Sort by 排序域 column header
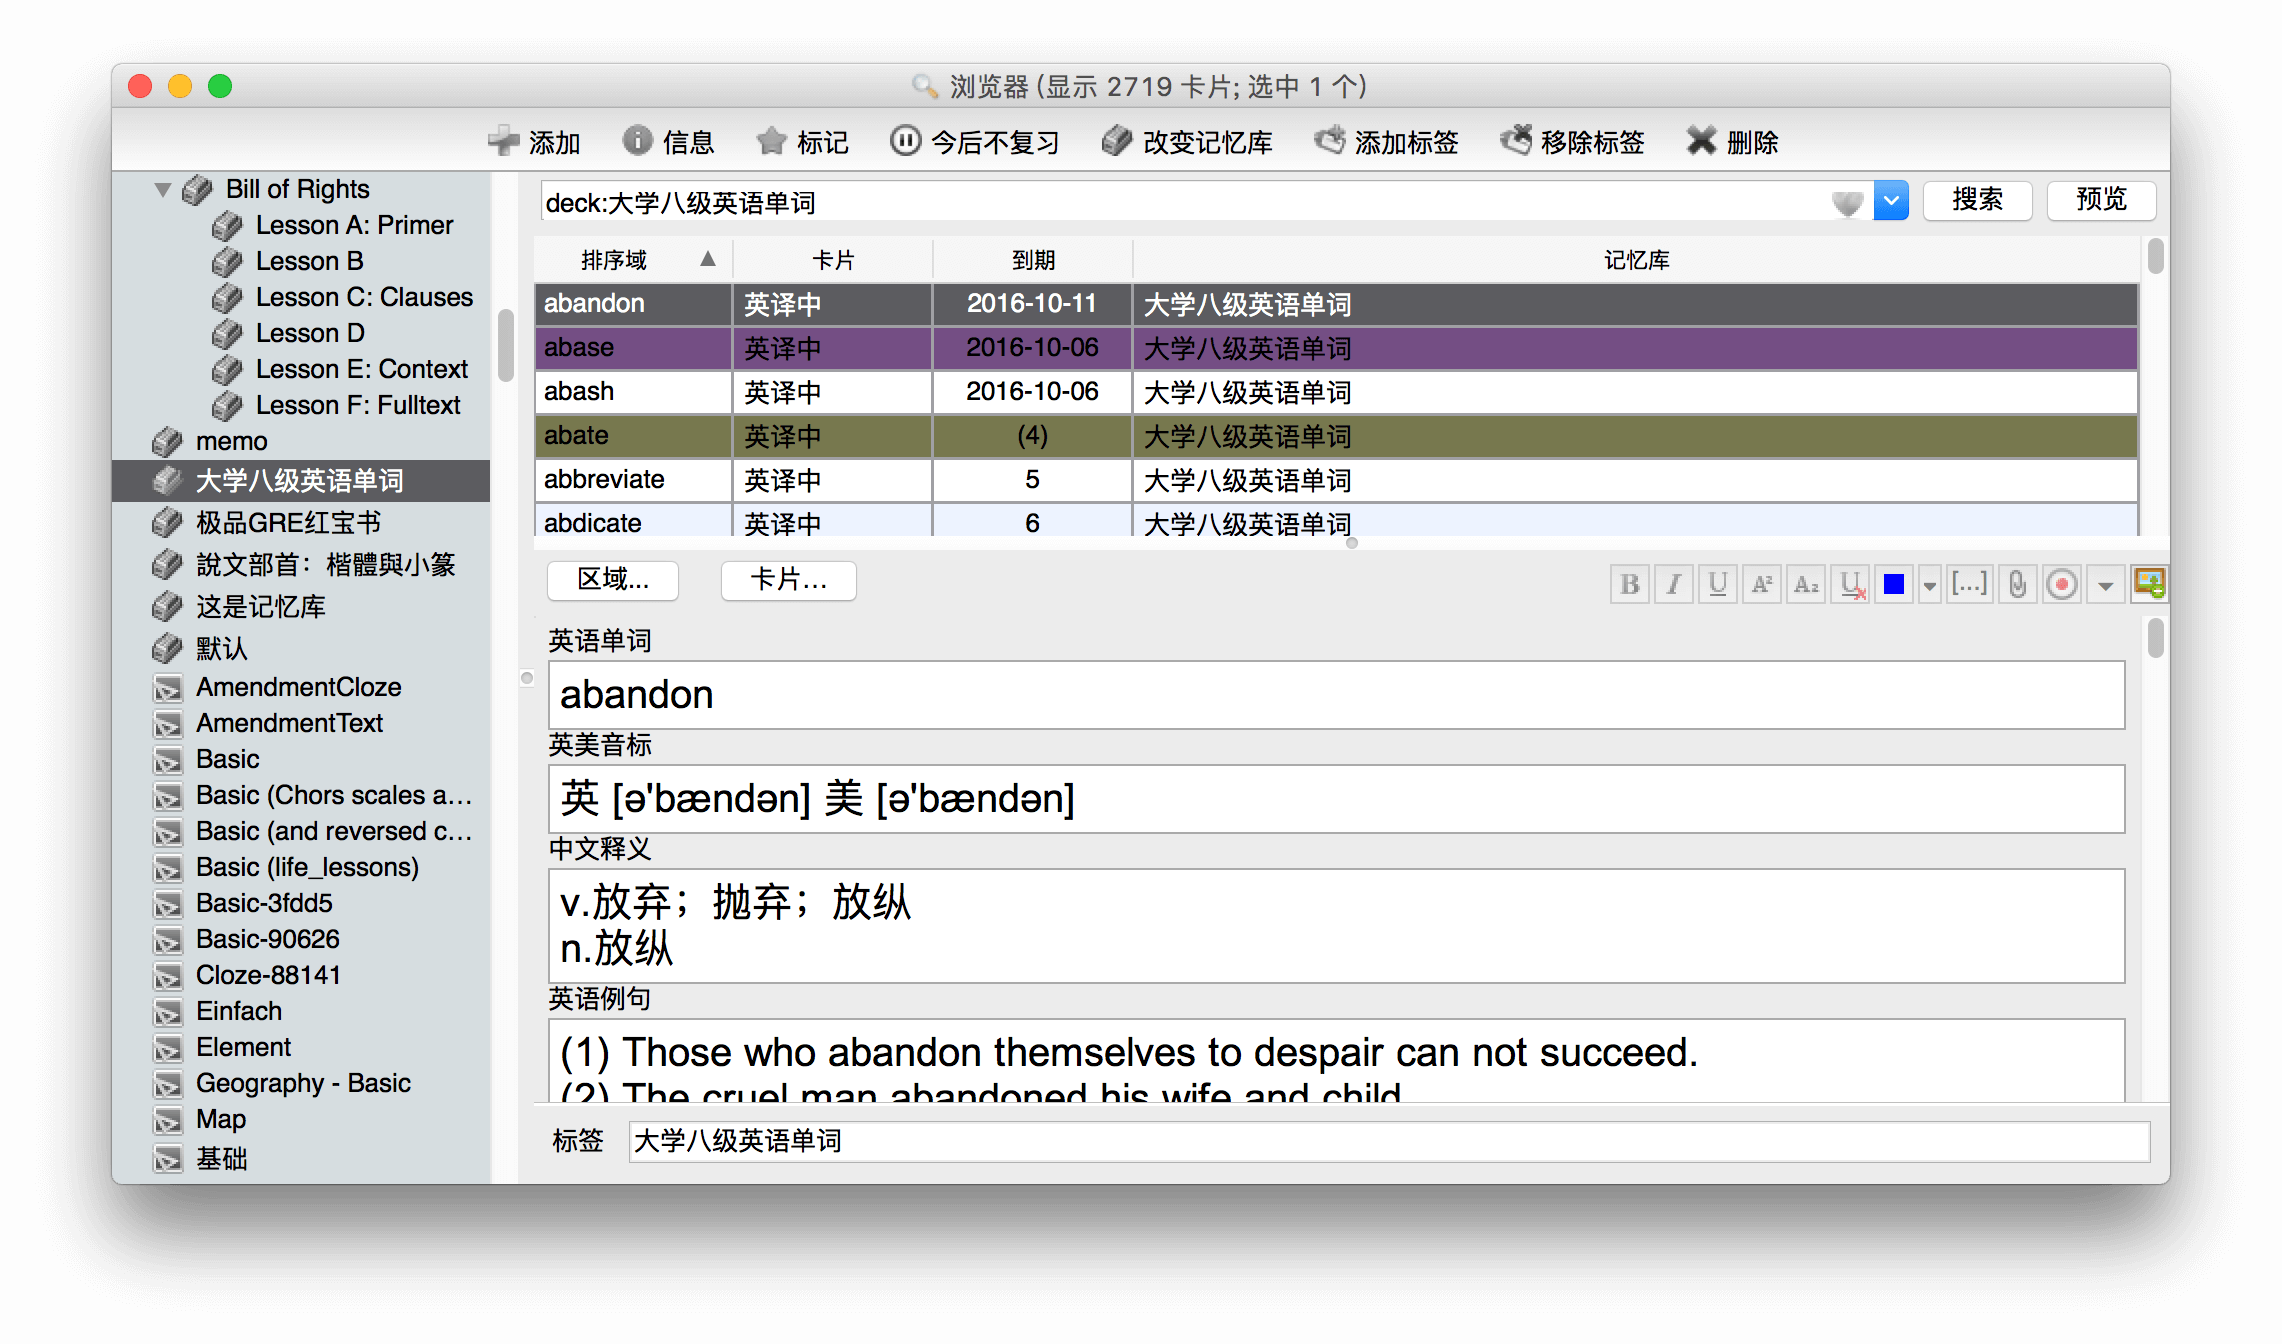Screen dimensions: 2282x1344 [x=633, y=260]
